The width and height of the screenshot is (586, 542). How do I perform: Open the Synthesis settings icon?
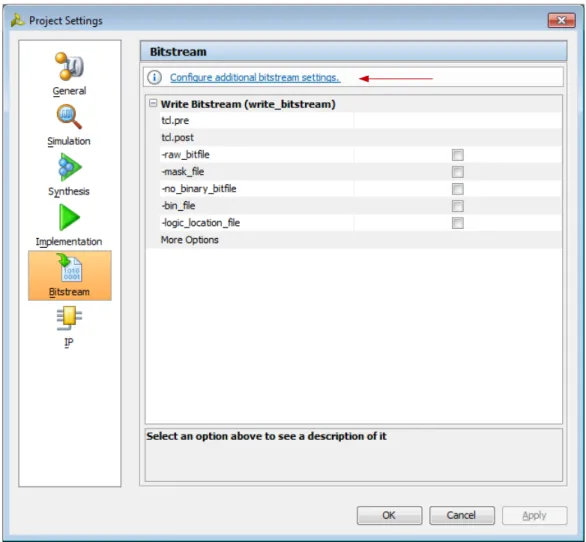(70, 167)
